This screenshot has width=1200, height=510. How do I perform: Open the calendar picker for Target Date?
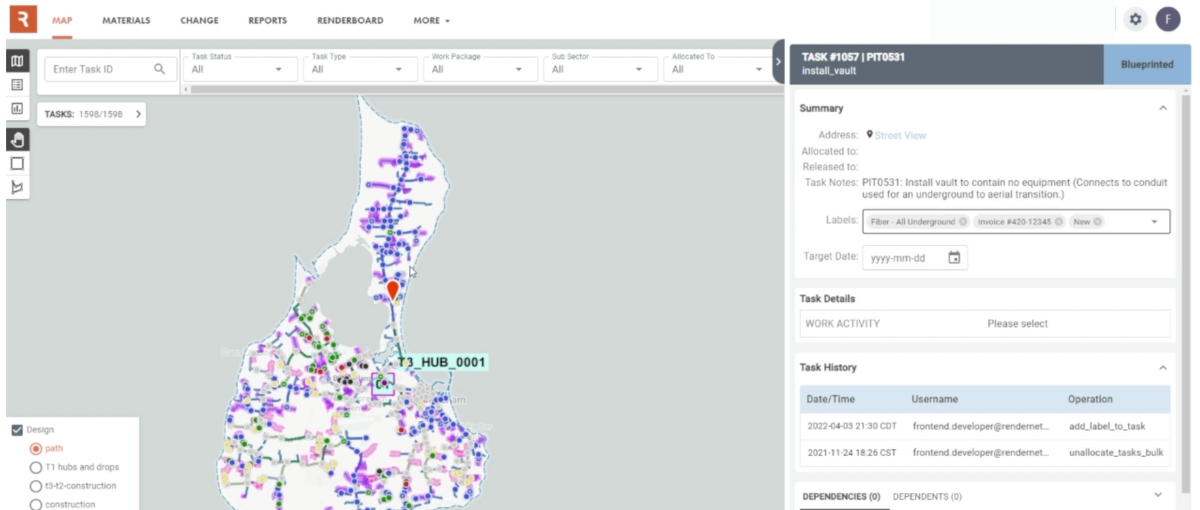[x=954, y=258]
